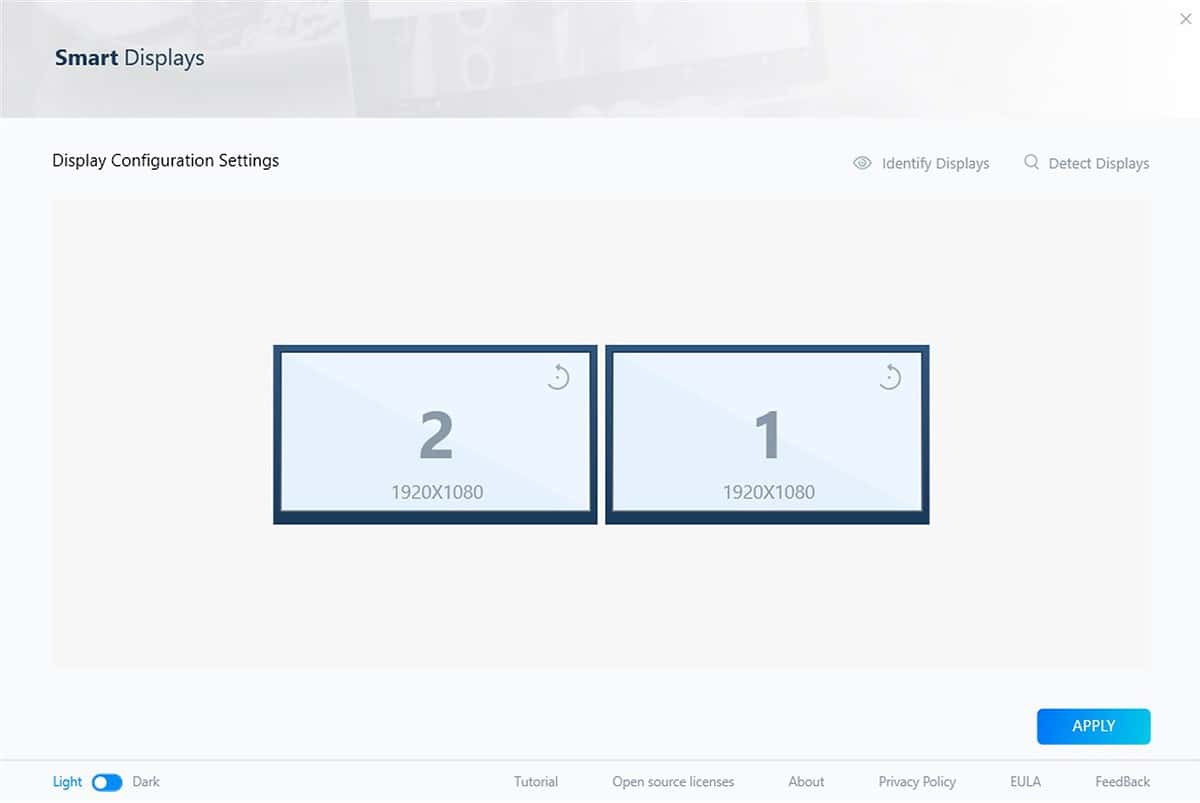The height and width of the screenshot is (803, 1200).
Task: View the Privacy Policy
Action: pyautogui.click(x=917, y=782)
